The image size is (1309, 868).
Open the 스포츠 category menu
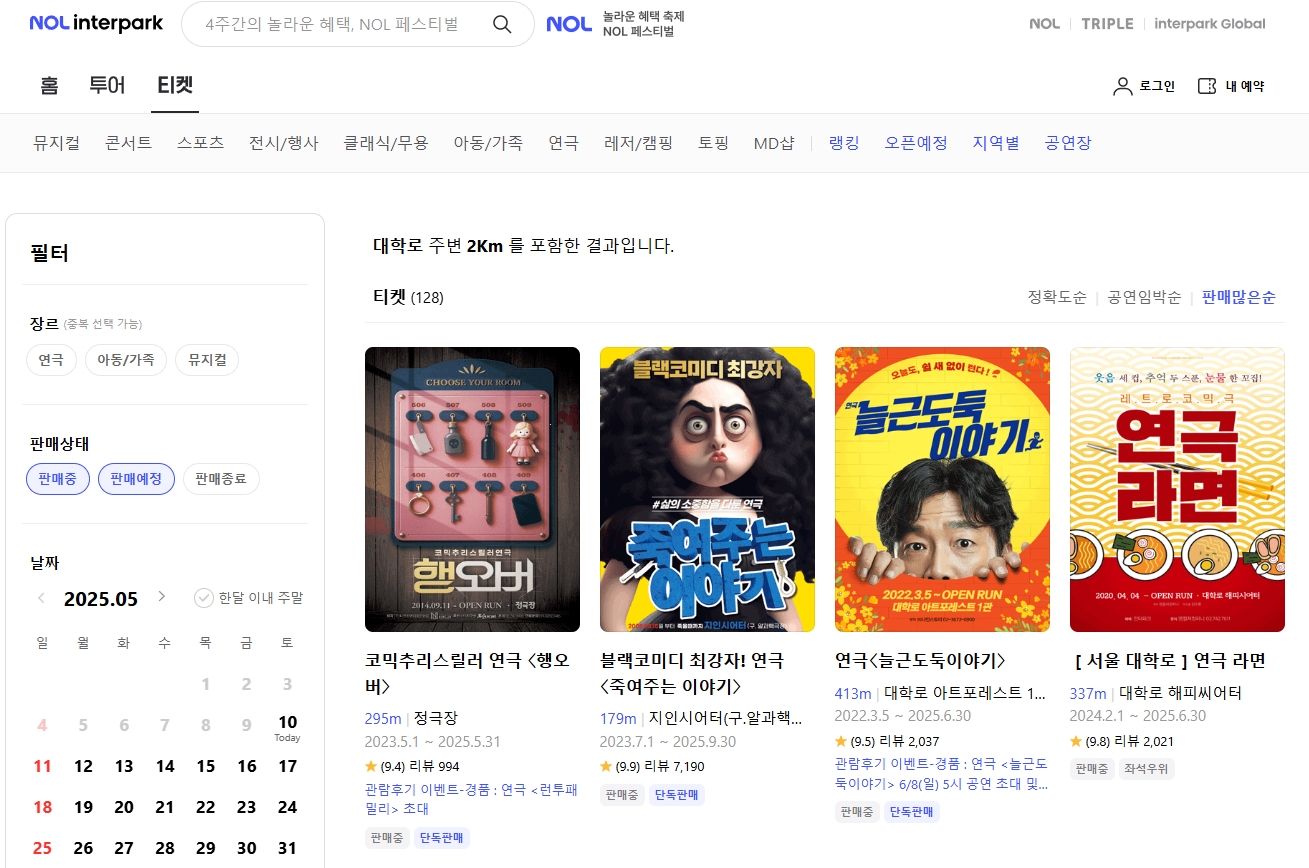(200, 143)
